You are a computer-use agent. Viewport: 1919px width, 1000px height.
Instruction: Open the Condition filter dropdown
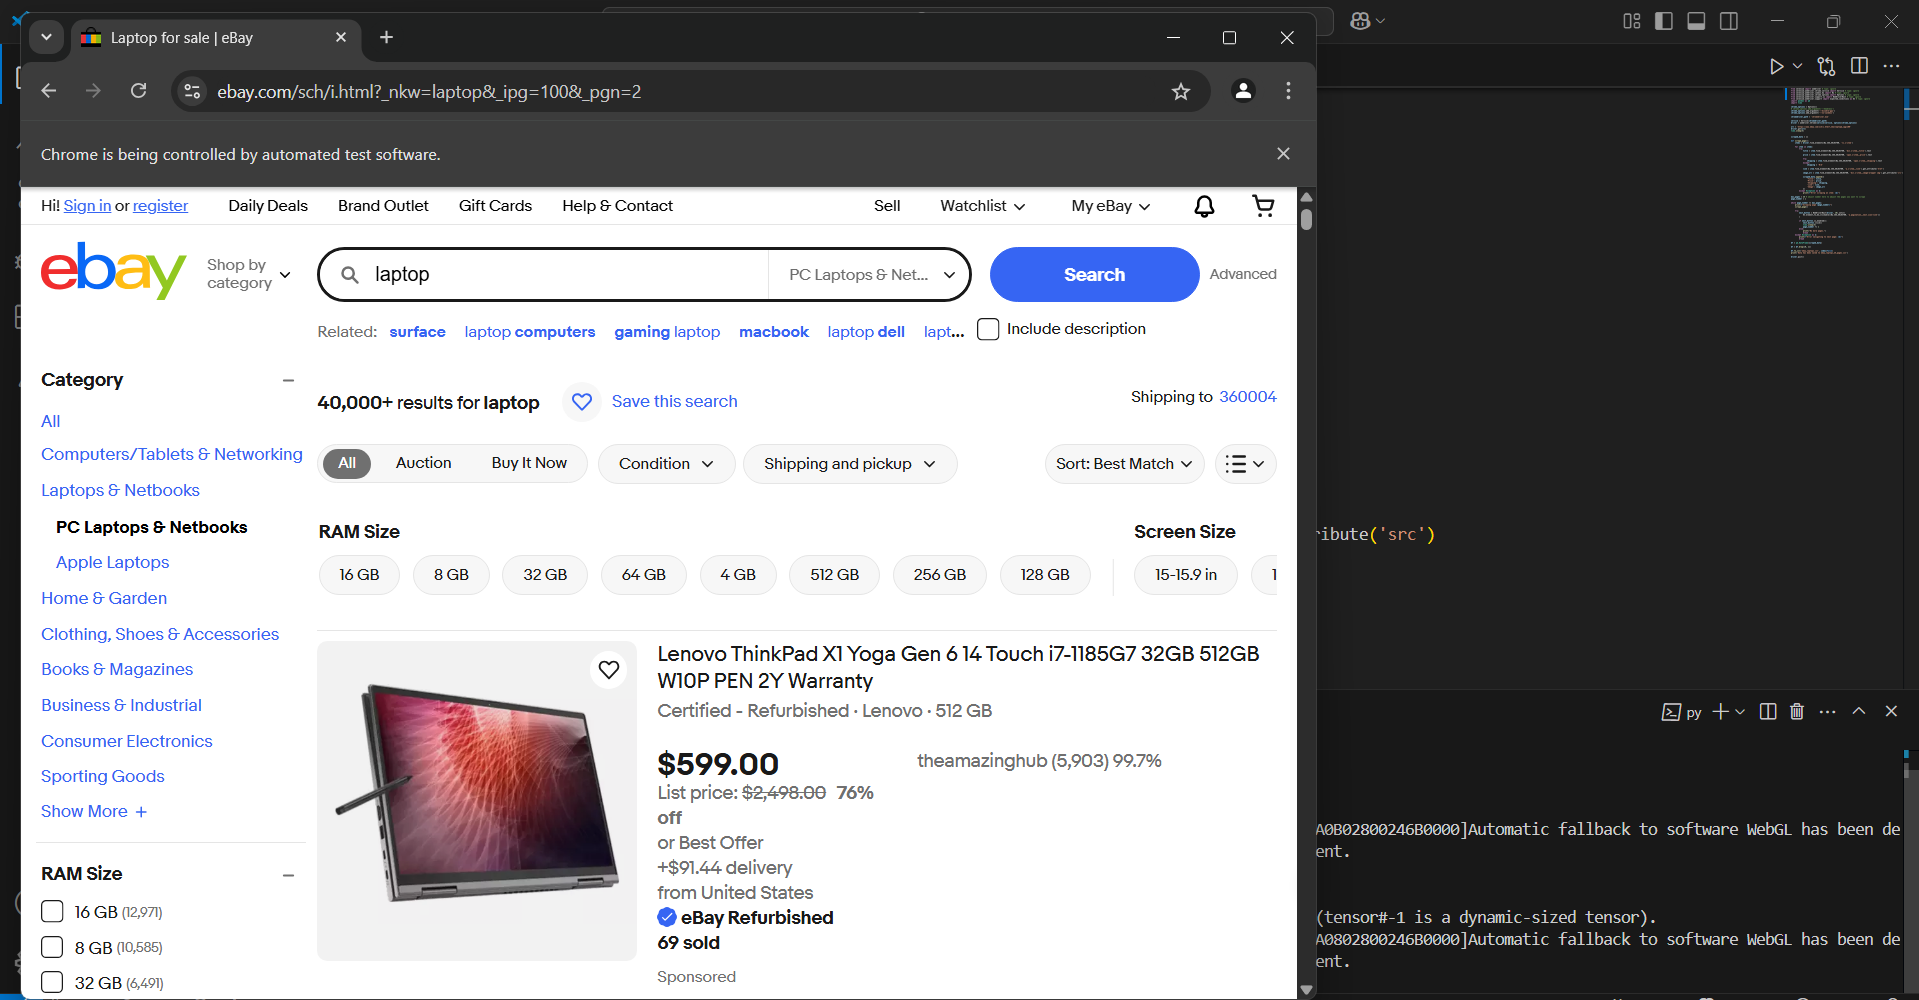(x=666, y=464)
